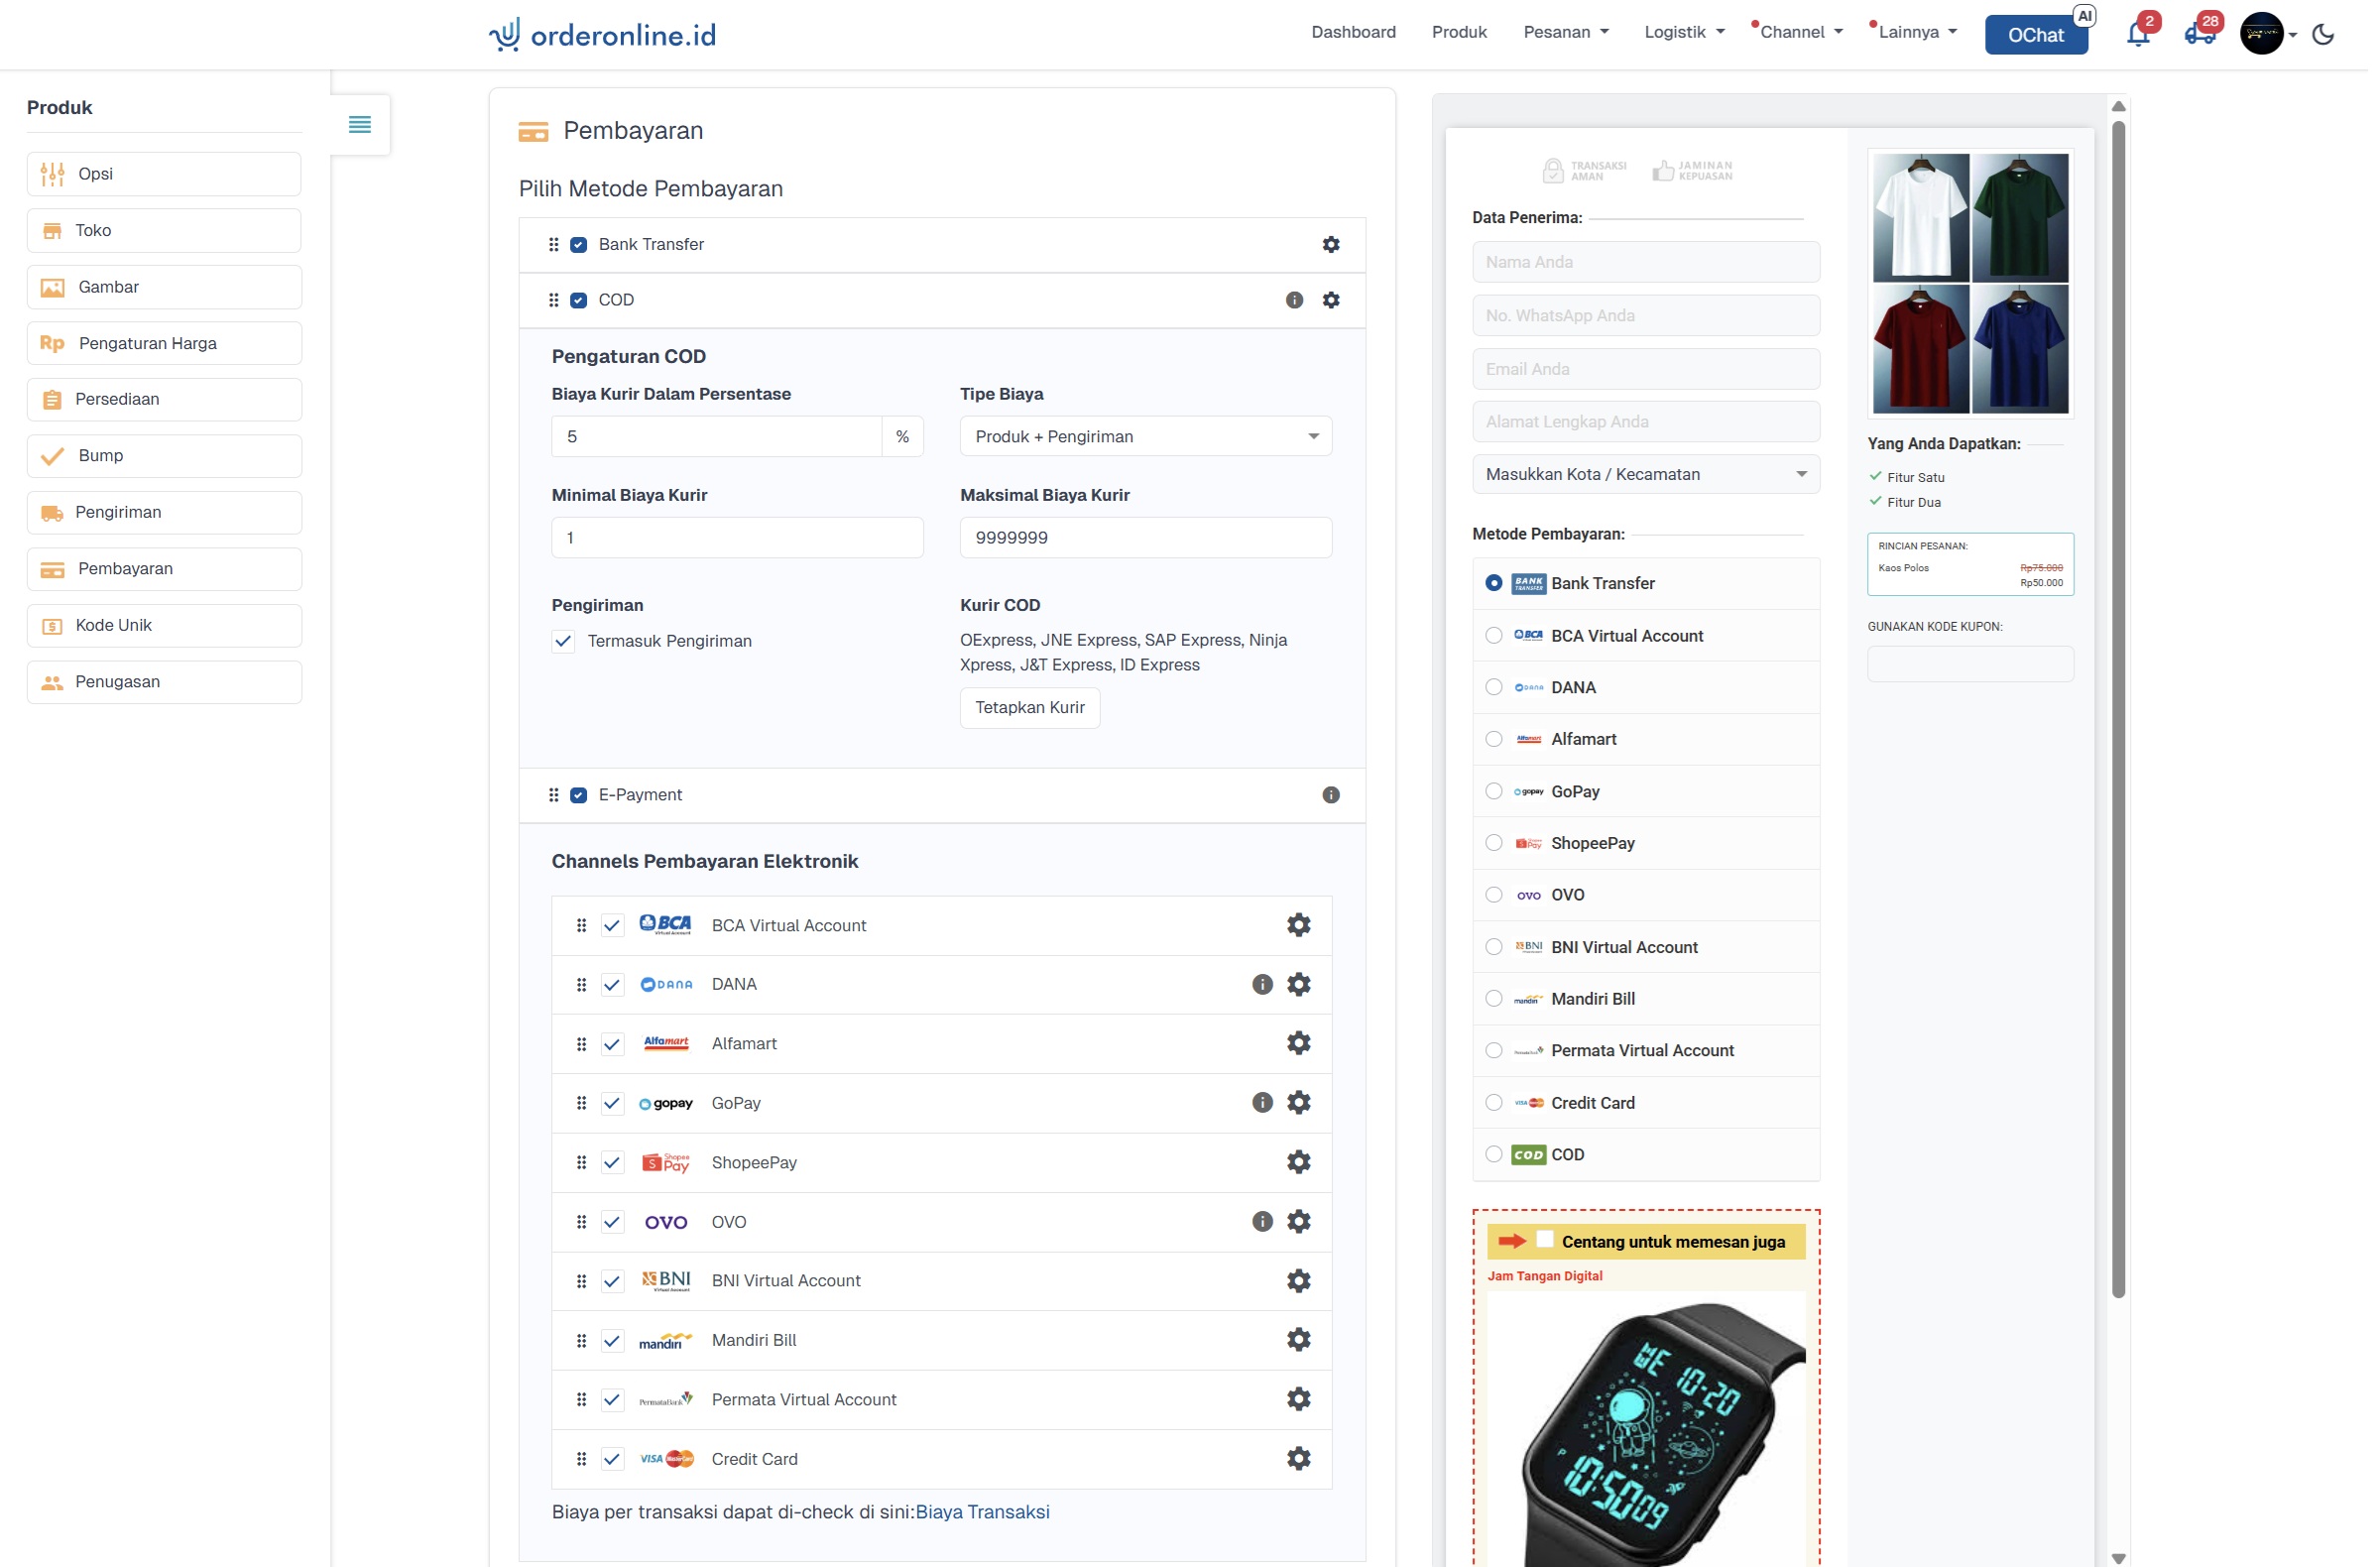The height and width of the screenshot is (1567, 2380).
Task: Open Permata Virtual Account gear settings
Action: (1304, 1405)
